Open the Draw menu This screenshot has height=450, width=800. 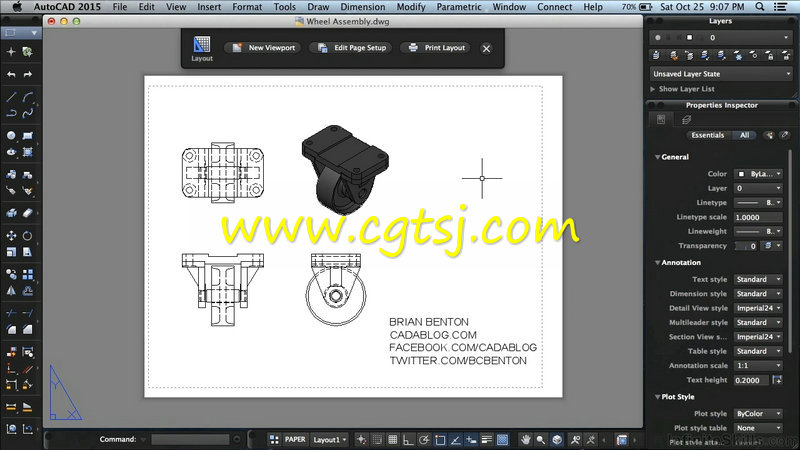tap(318, 7)
